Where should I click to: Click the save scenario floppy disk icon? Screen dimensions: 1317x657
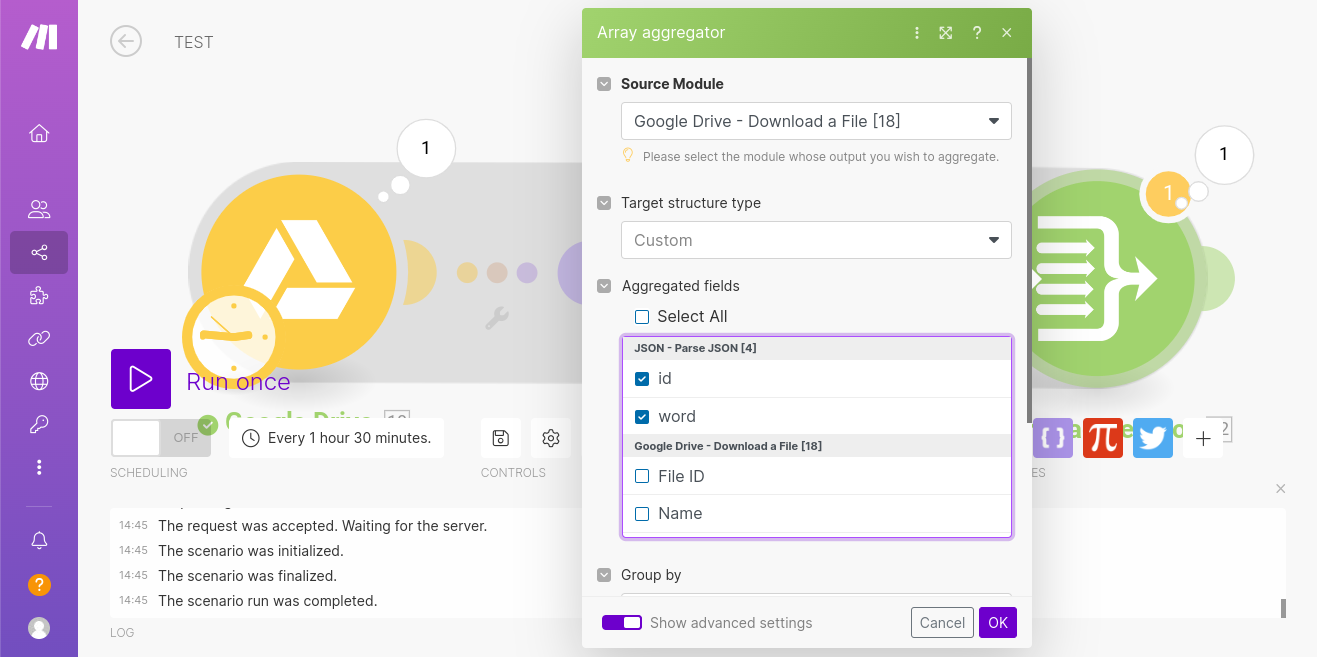click(x=501, y=438)
